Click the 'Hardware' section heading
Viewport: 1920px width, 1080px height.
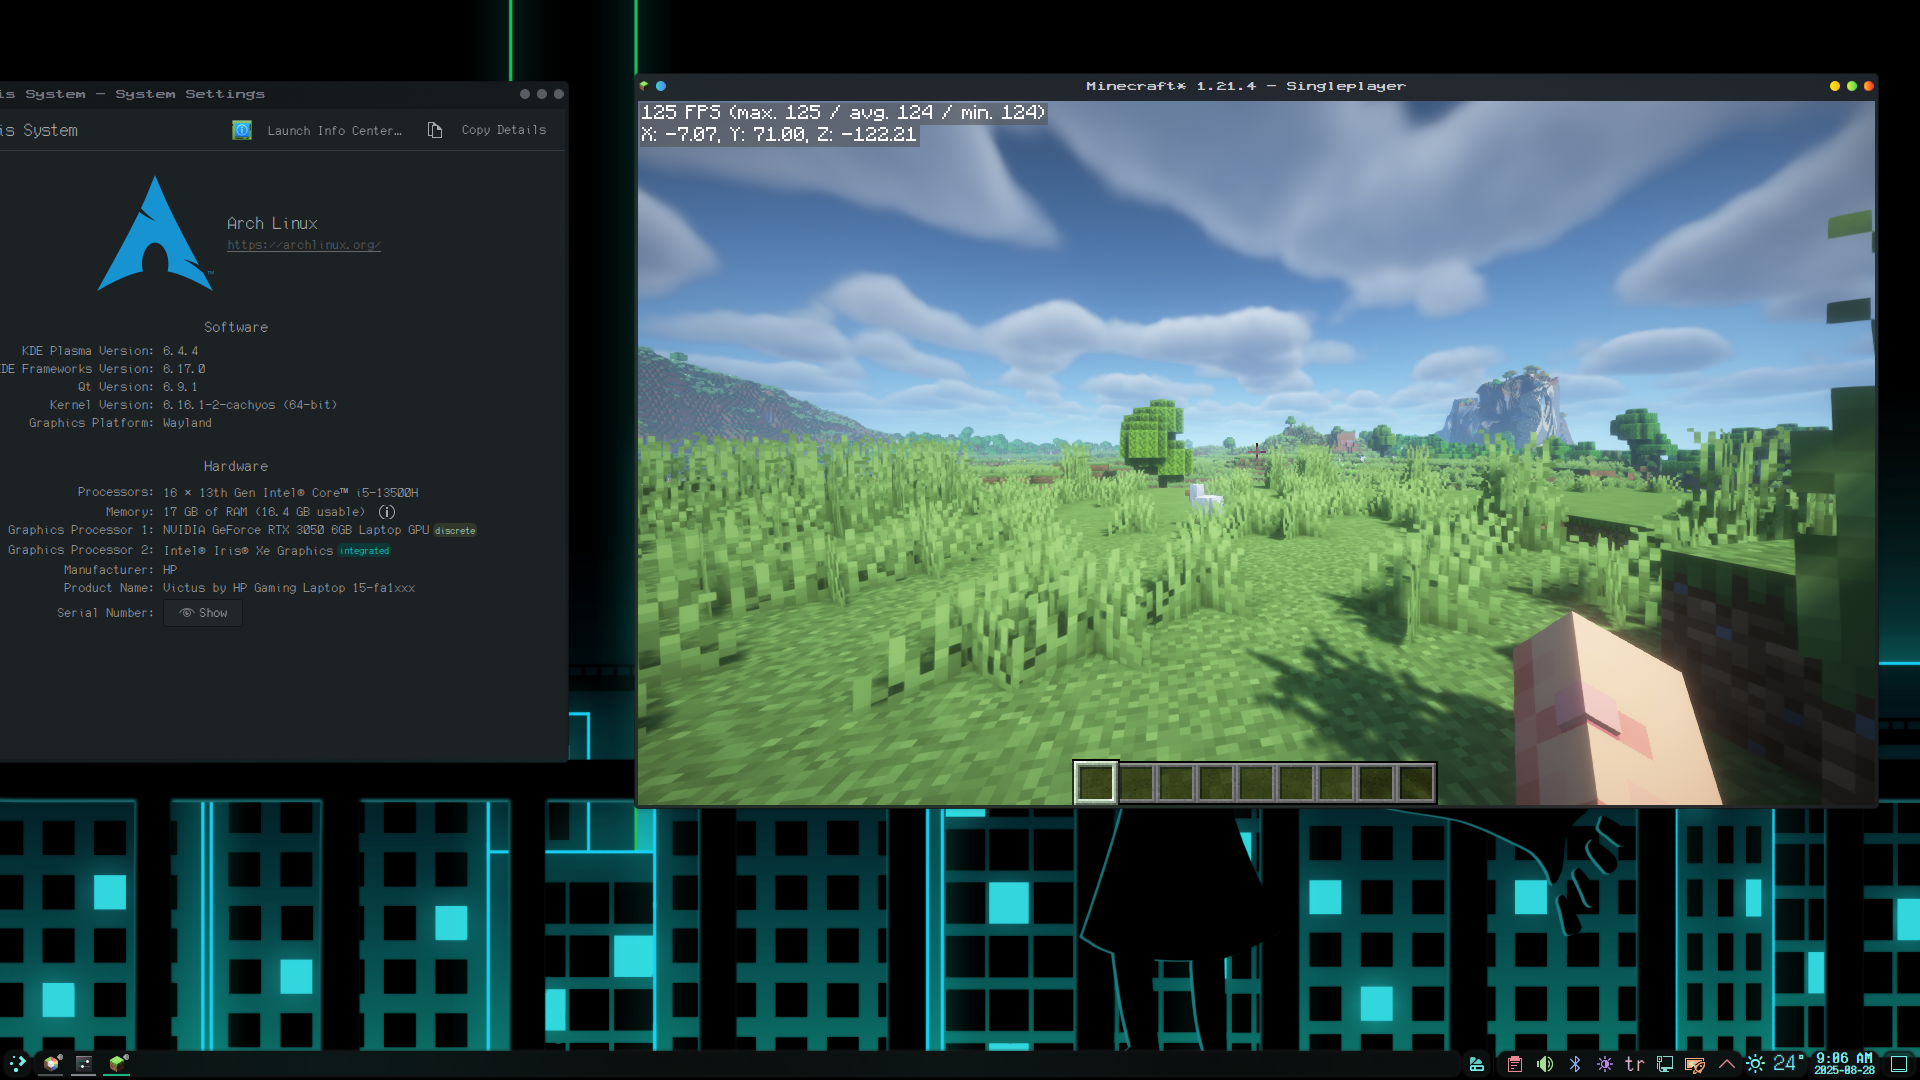[236, 466]
